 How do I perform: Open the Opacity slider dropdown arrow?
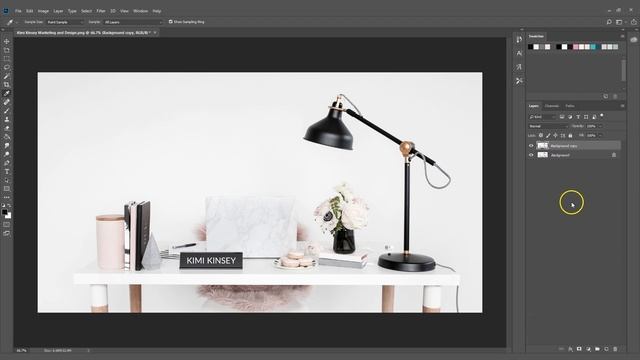point(600,126)
